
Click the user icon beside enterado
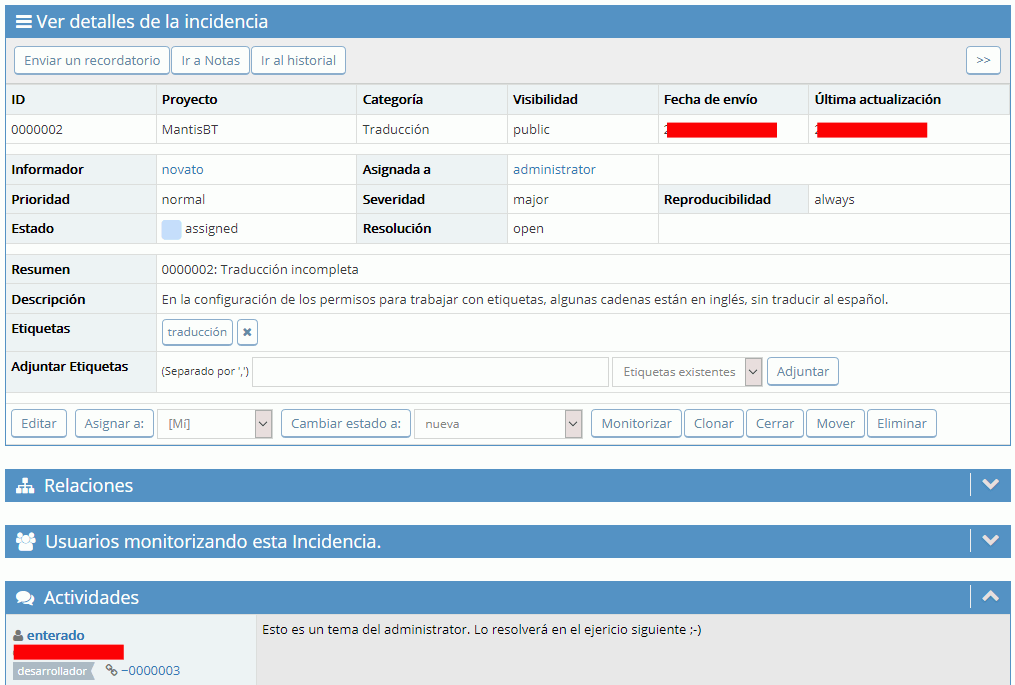[18, 636]
